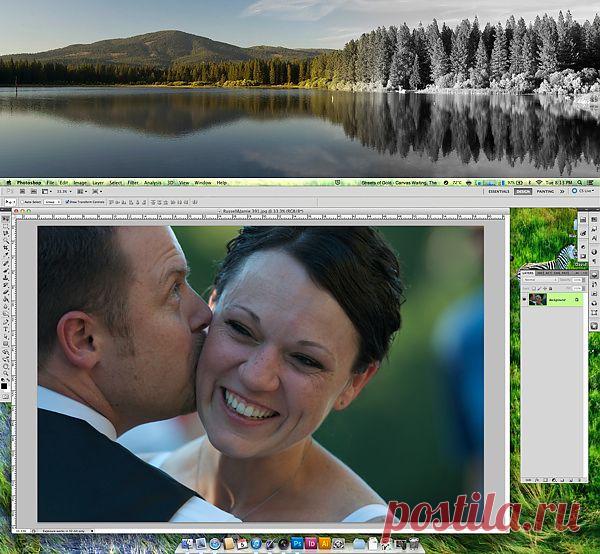Uncheck Show Transform Controls
Screen dimensions: 600x554
tap(67, 202)
